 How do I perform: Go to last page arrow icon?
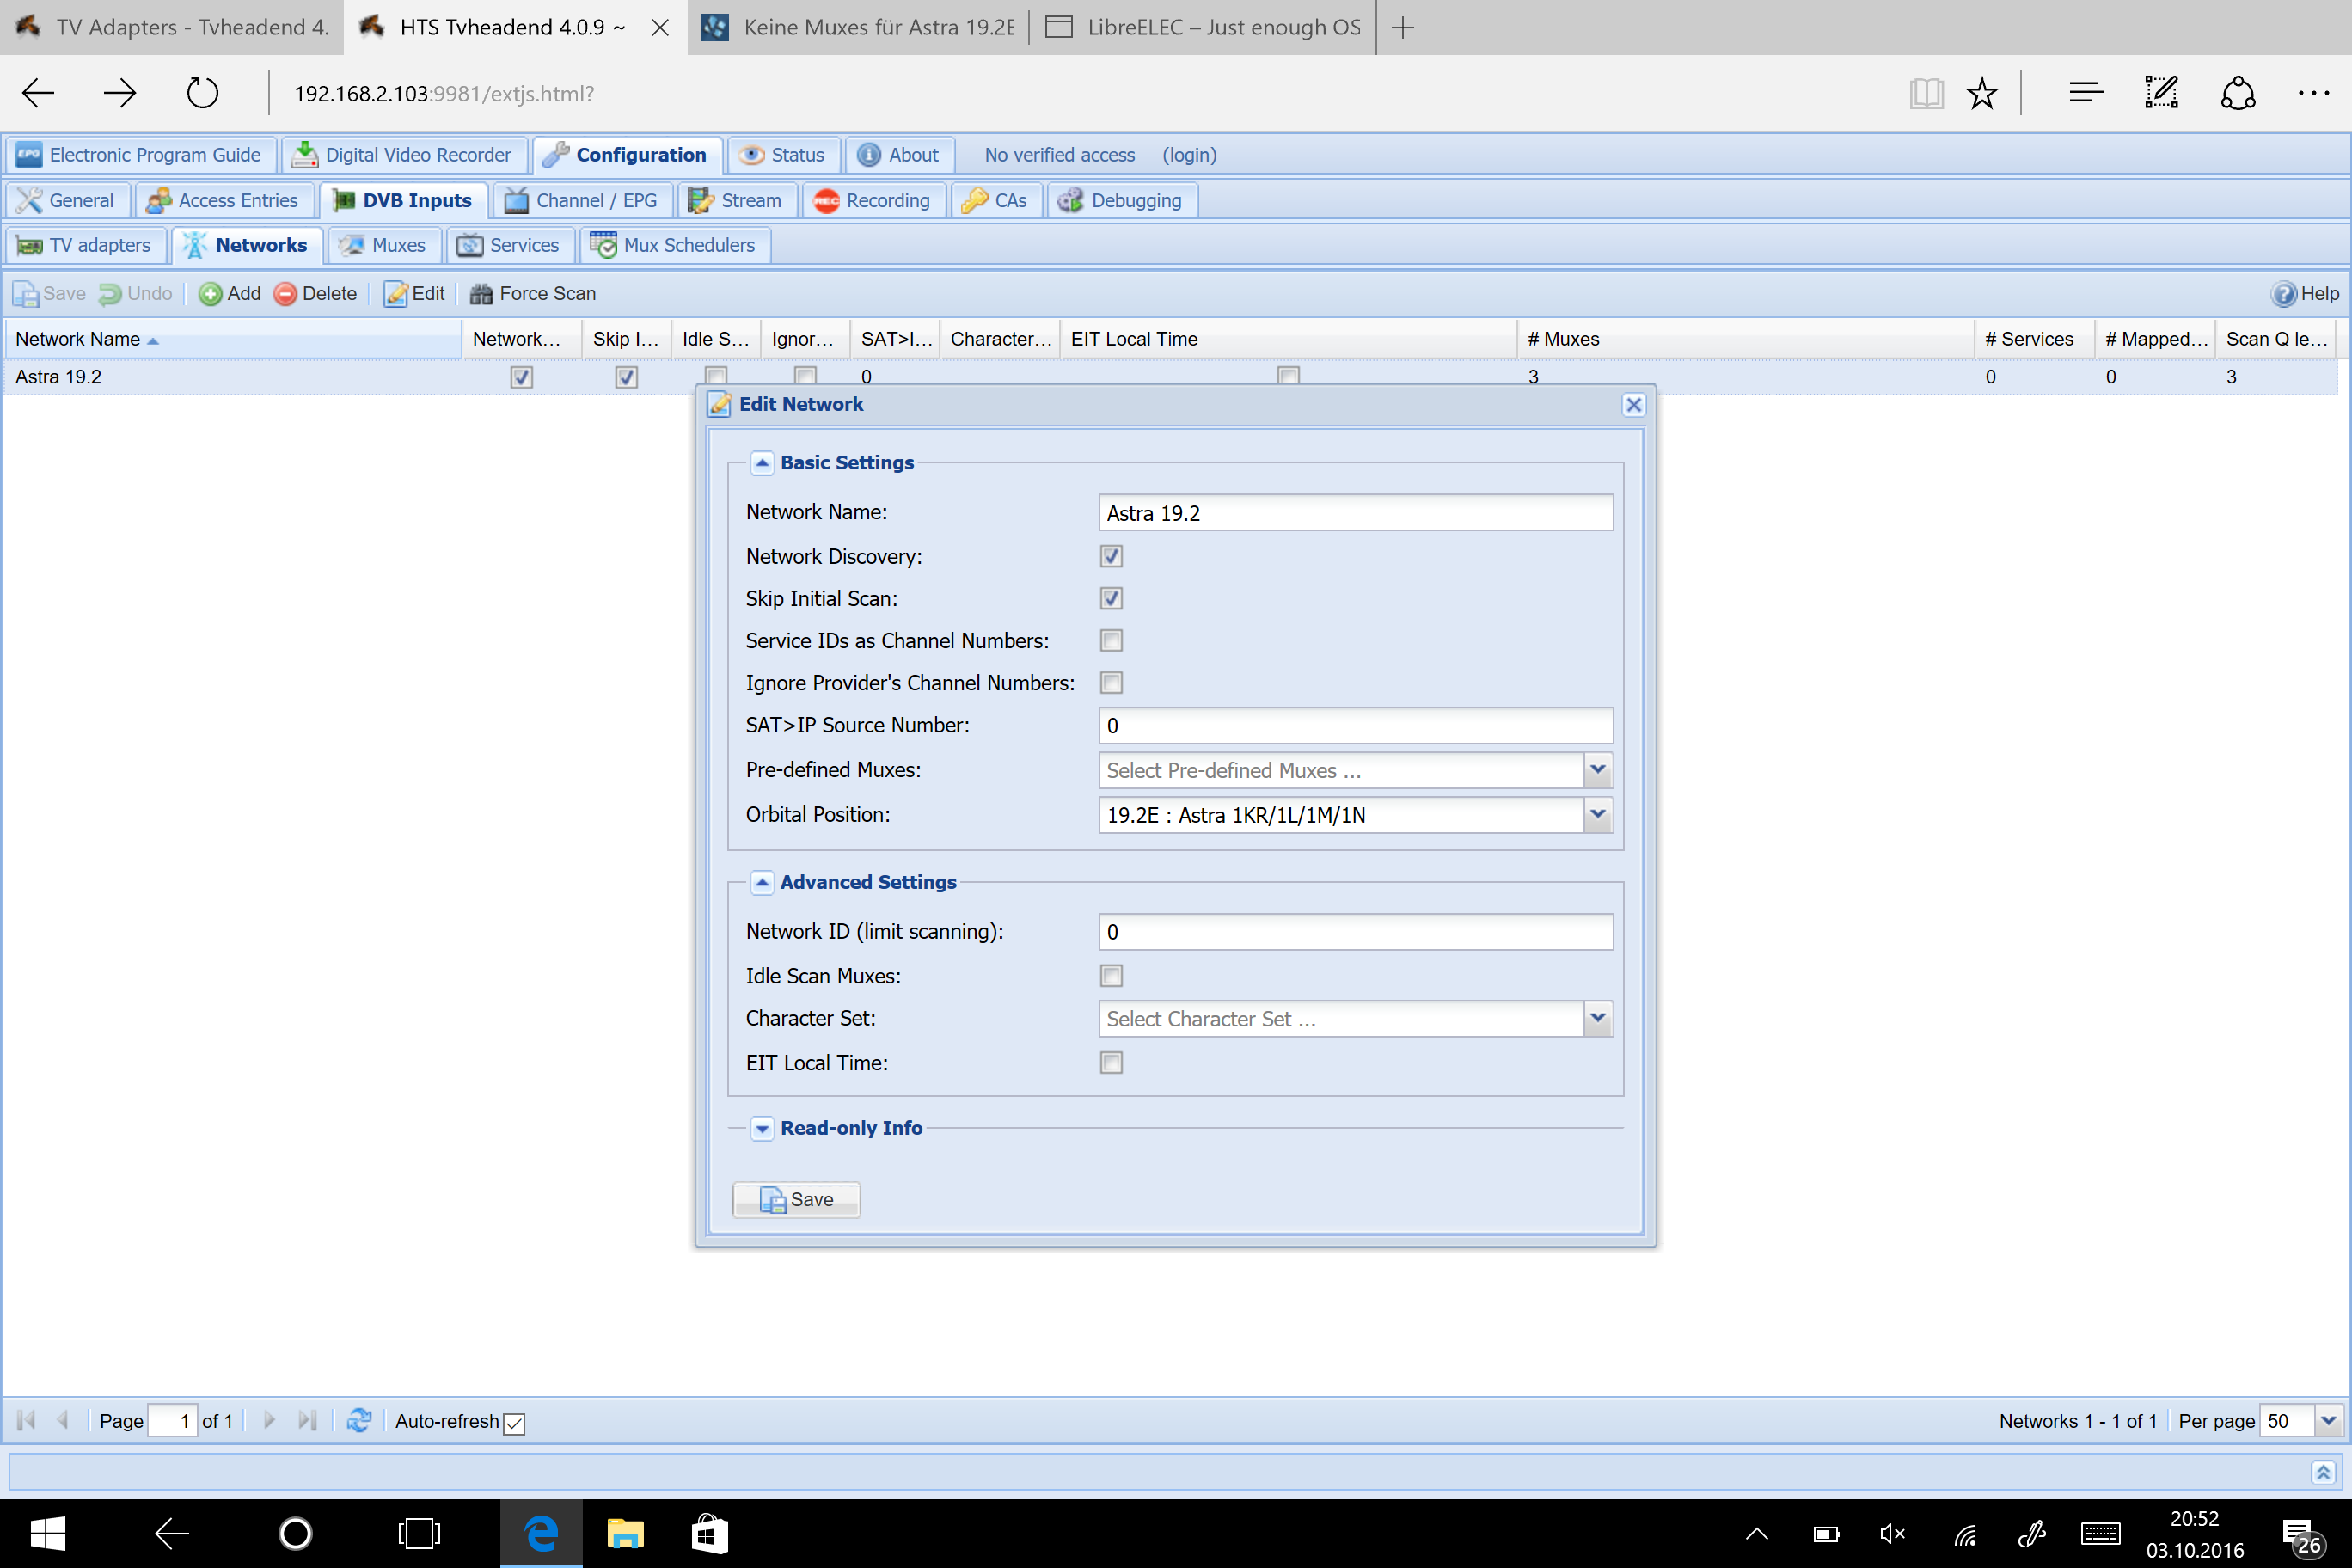pyautogui.click(x=307, y=1420)
